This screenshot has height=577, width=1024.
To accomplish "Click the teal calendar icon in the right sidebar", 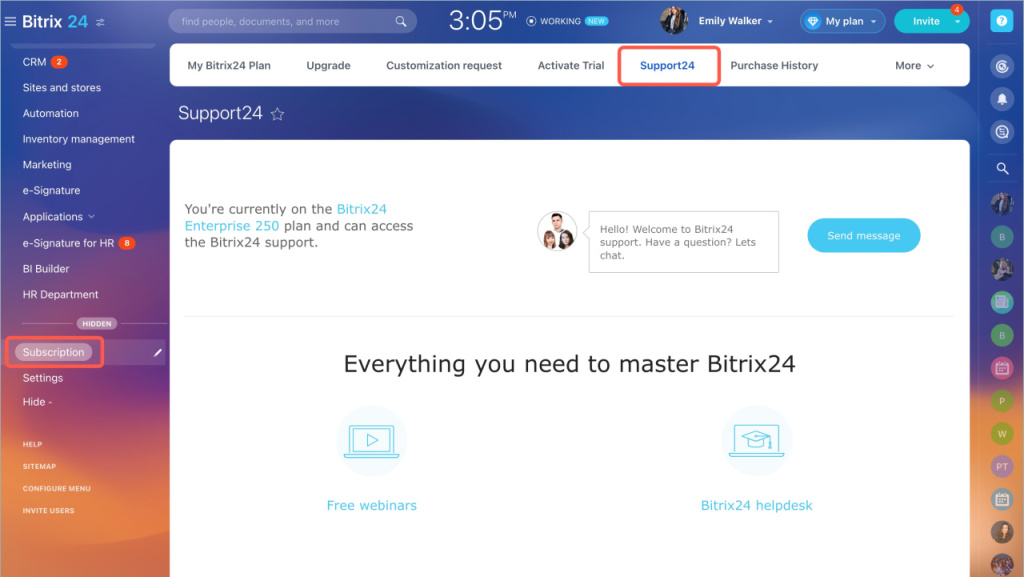I will [x=1002, y=499].
